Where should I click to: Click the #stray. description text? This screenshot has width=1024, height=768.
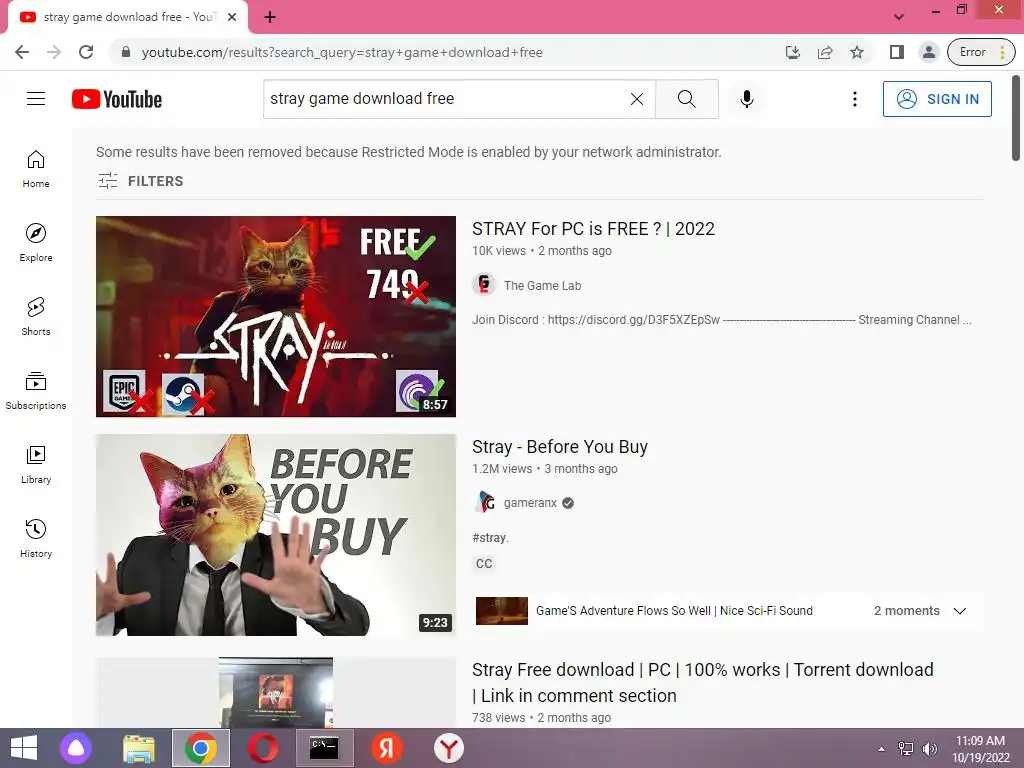(490, 537)
